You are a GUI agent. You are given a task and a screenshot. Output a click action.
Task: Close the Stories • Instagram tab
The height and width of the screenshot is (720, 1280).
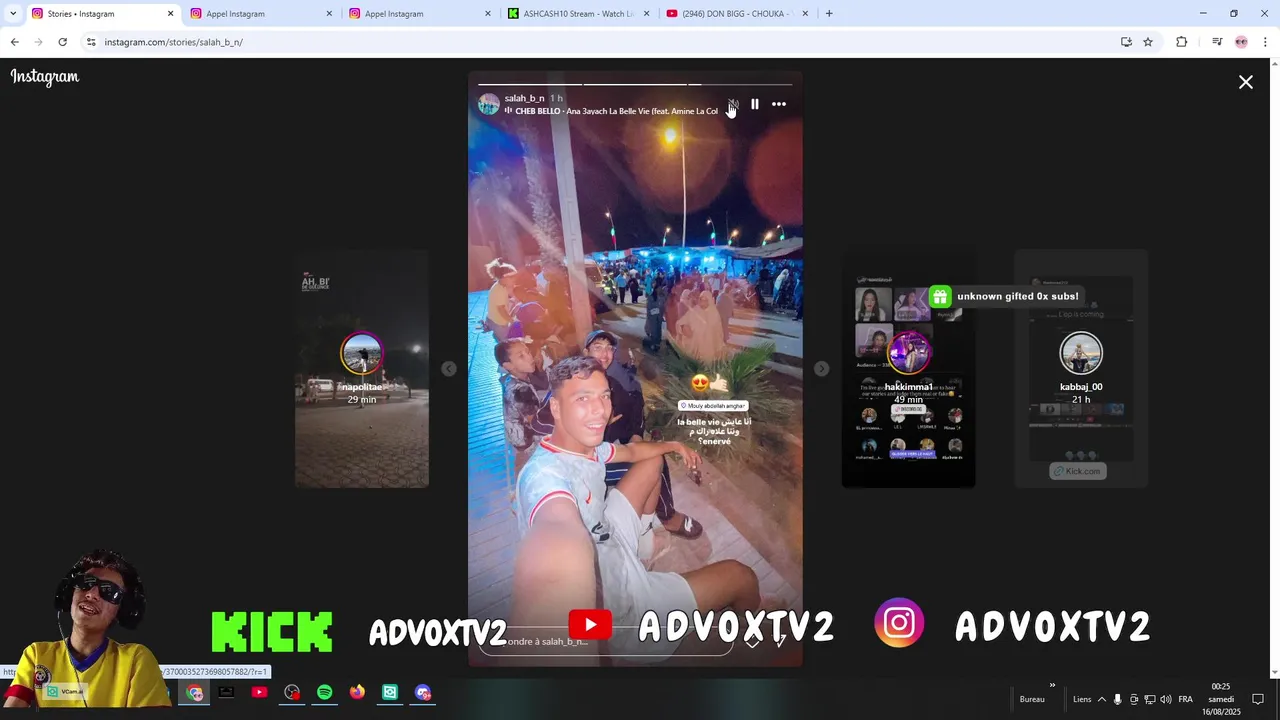170,14
